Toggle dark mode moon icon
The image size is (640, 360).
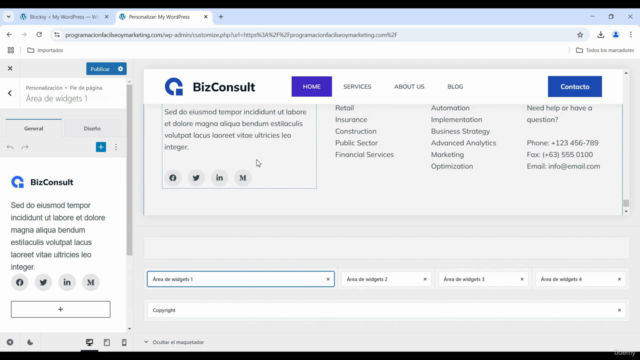coord(30,342)
